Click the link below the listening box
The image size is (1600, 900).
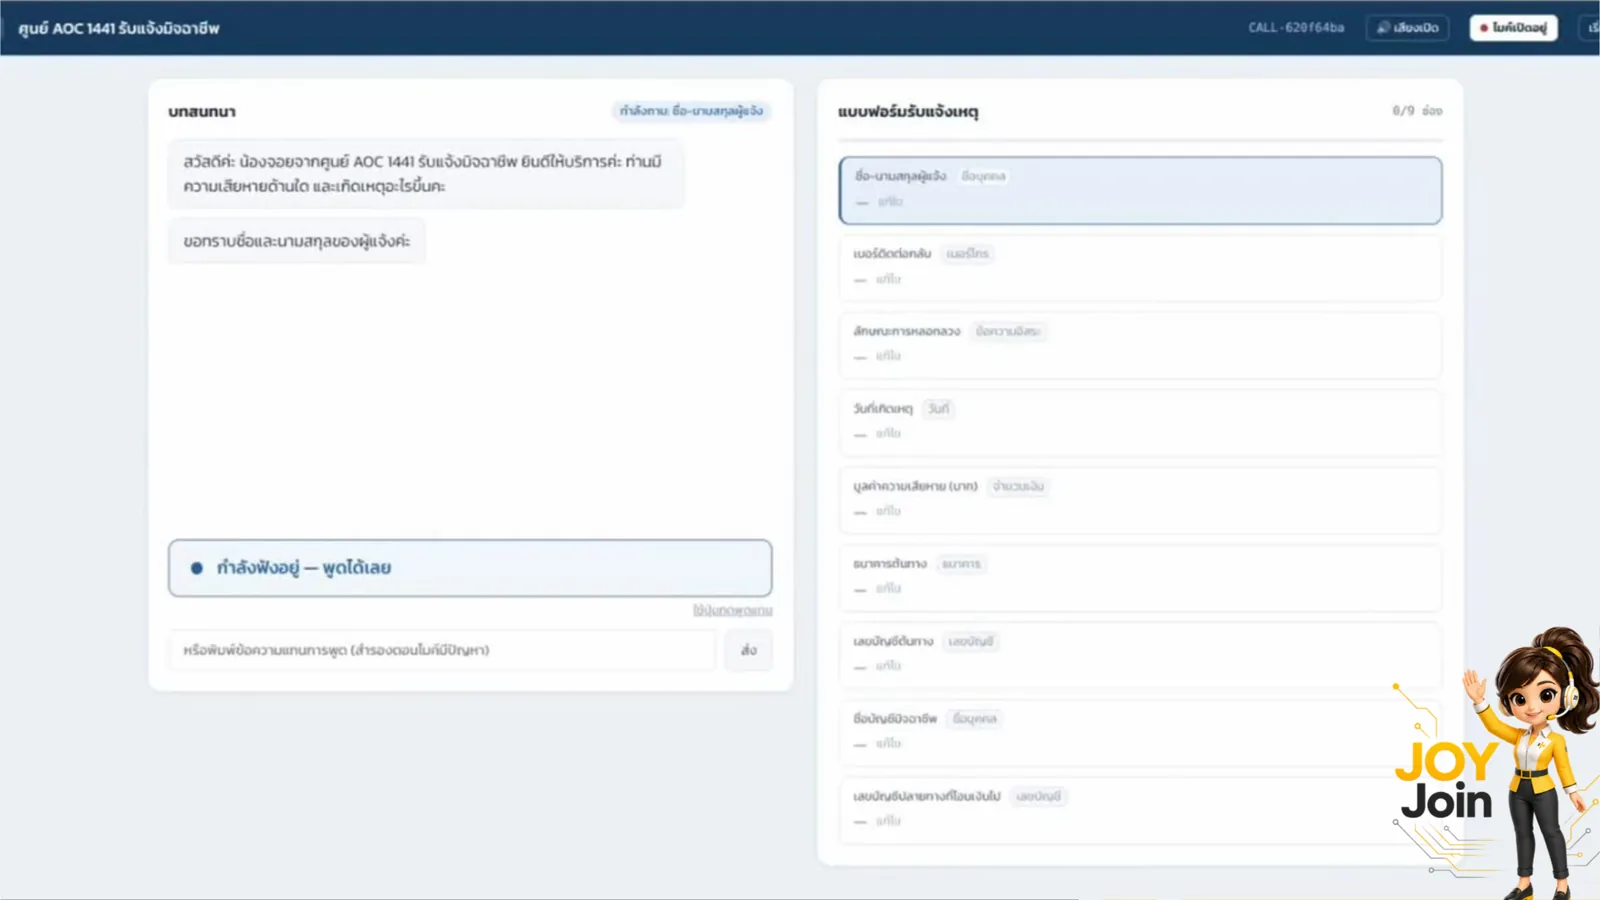tap(732, 610)
